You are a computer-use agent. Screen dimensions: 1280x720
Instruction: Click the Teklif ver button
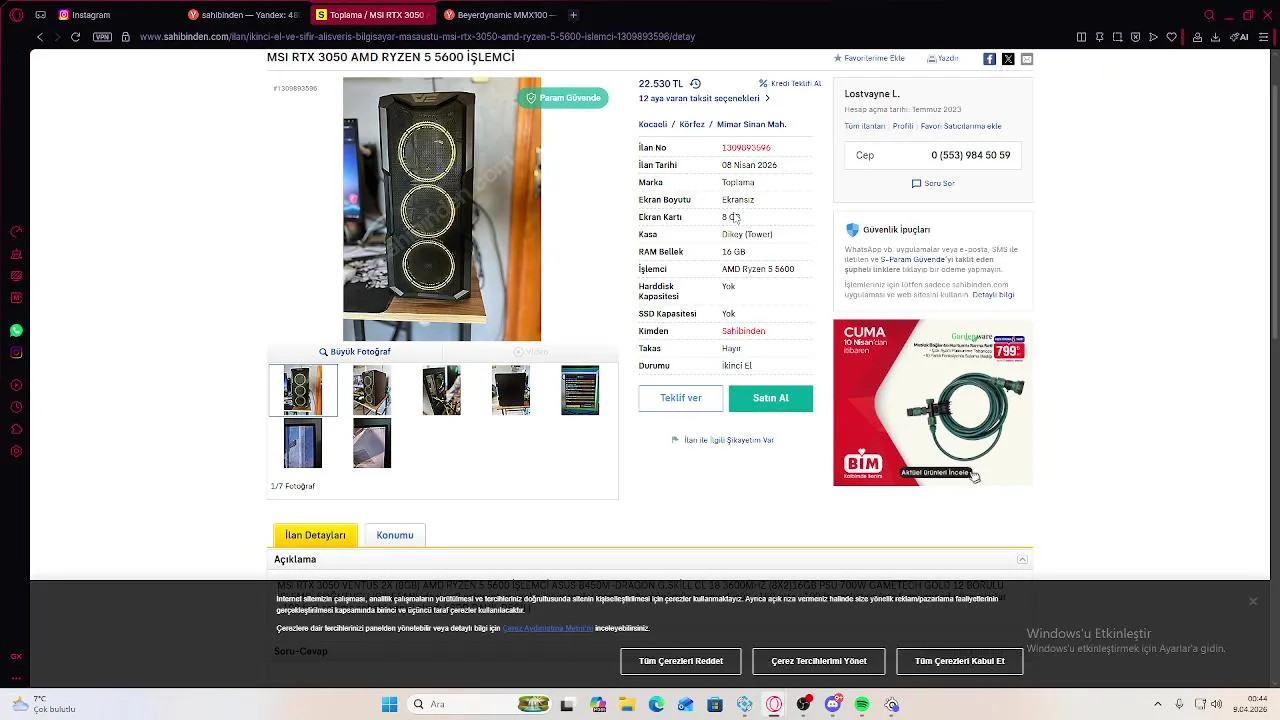[x=681, y=398]
